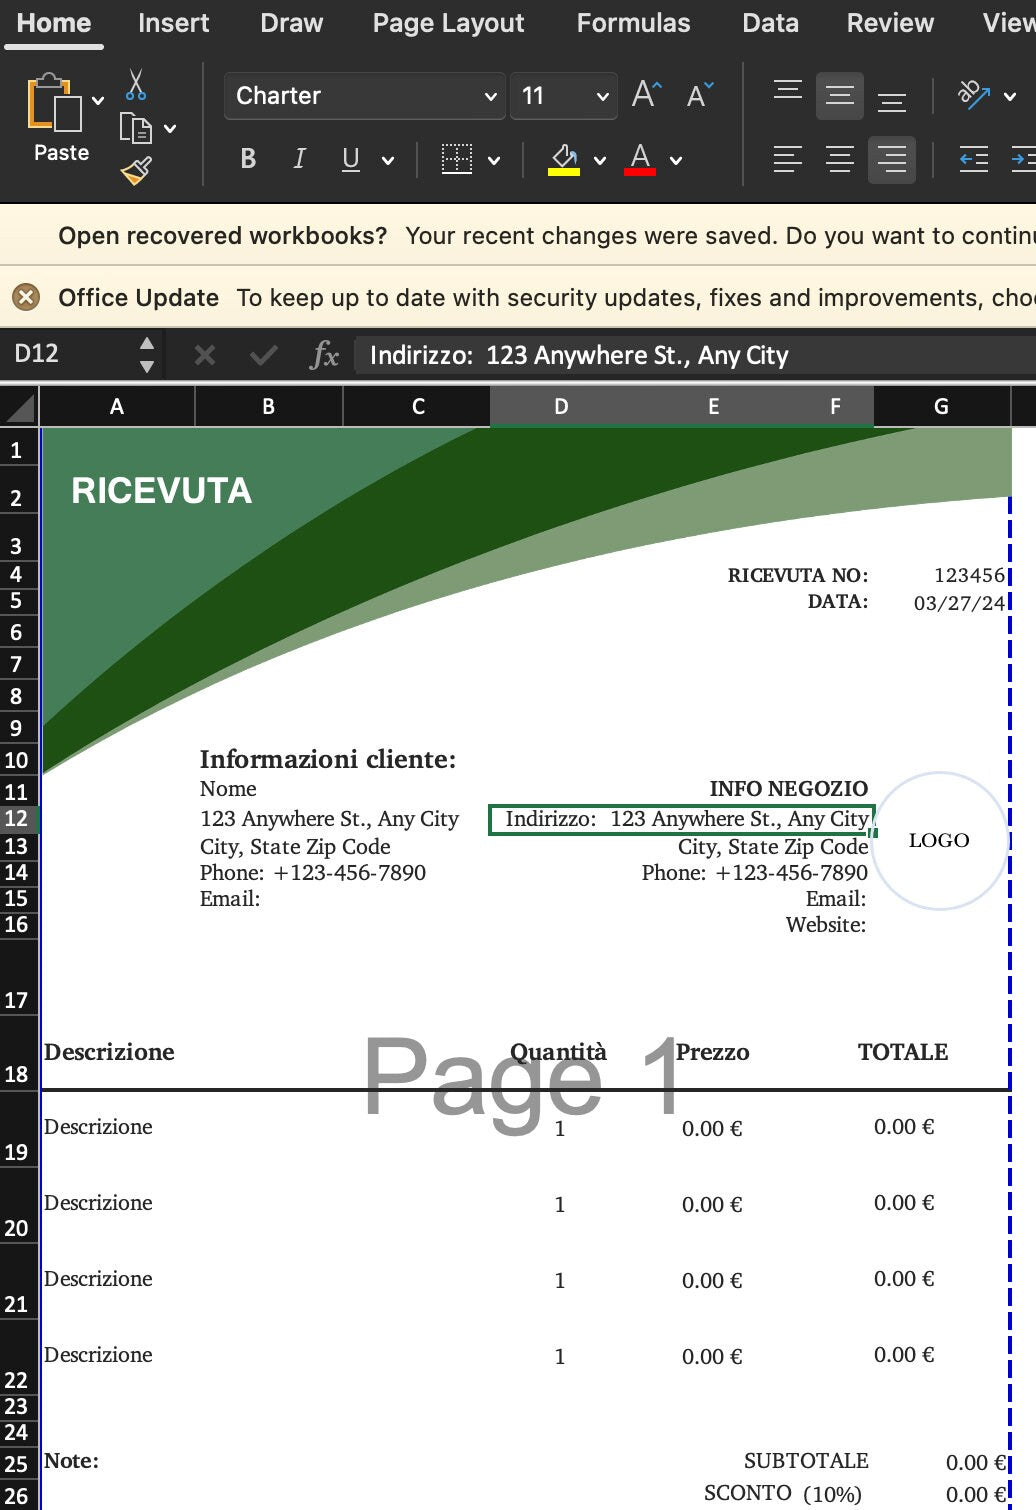Click the Insert Function fx icon
Screen dimensions: 1036x1510
324,355
